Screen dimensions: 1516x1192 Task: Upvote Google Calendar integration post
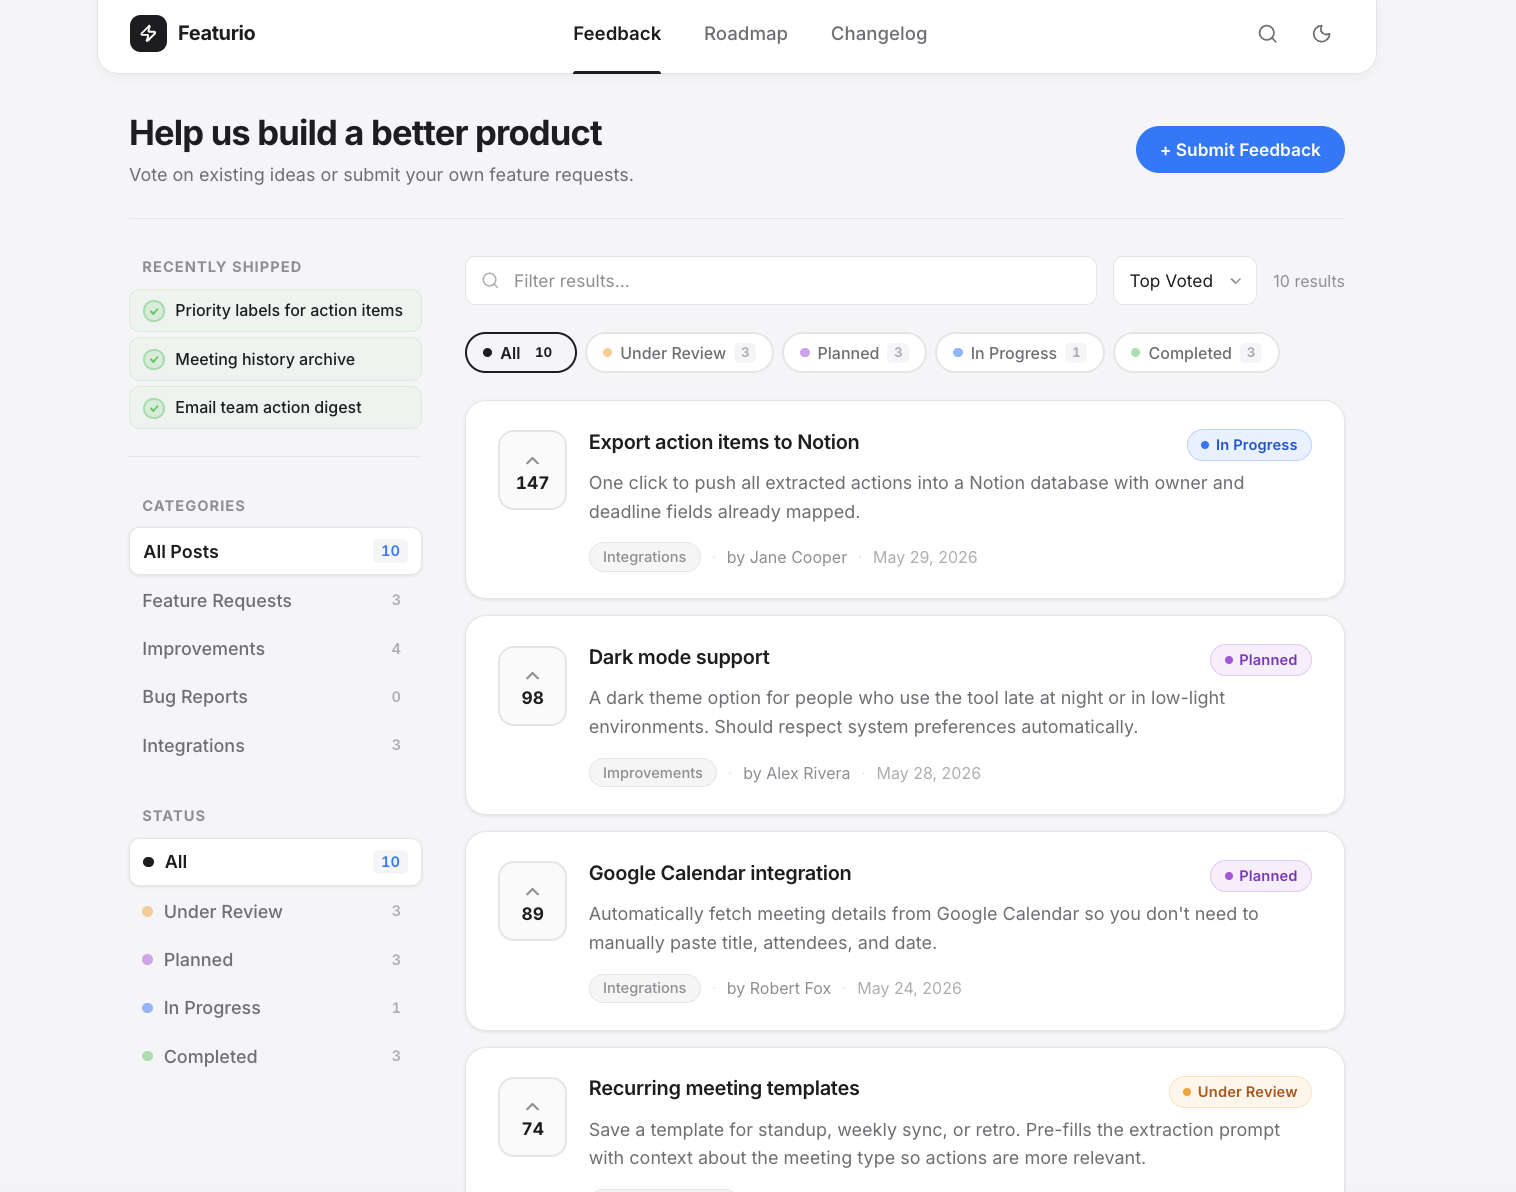point(533,902)
